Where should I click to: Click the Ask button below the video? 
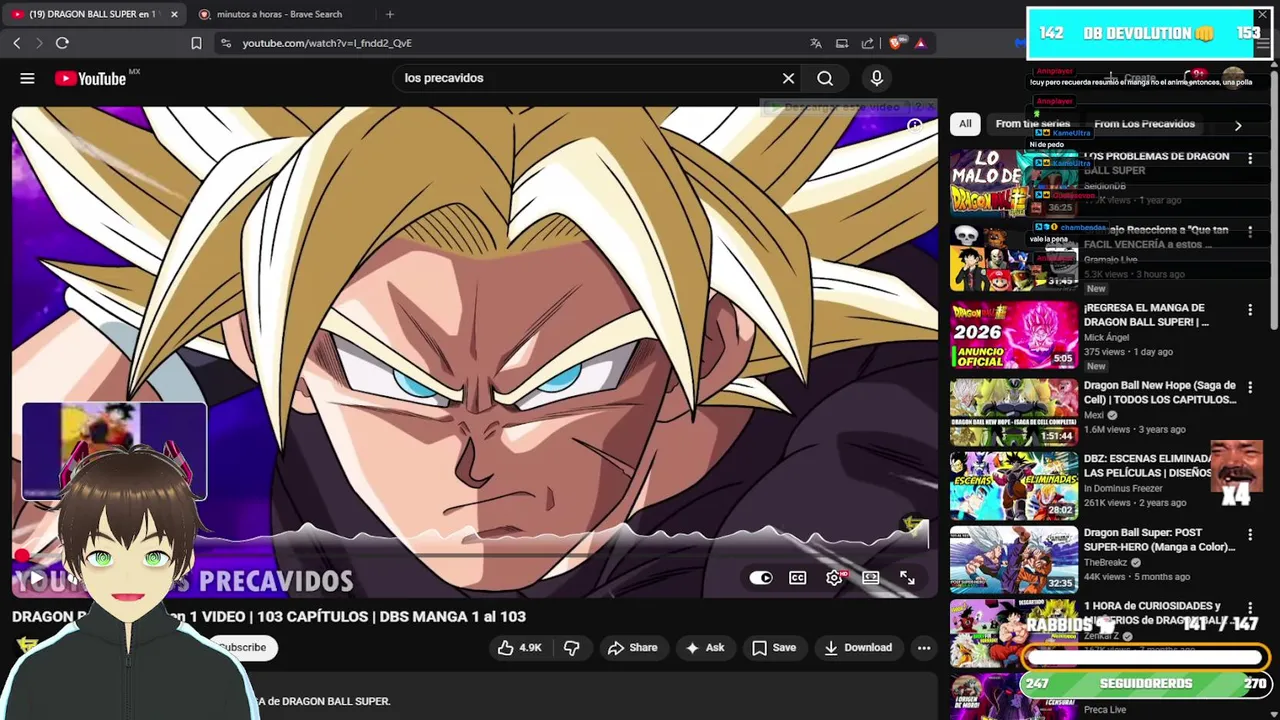[705, 648]
